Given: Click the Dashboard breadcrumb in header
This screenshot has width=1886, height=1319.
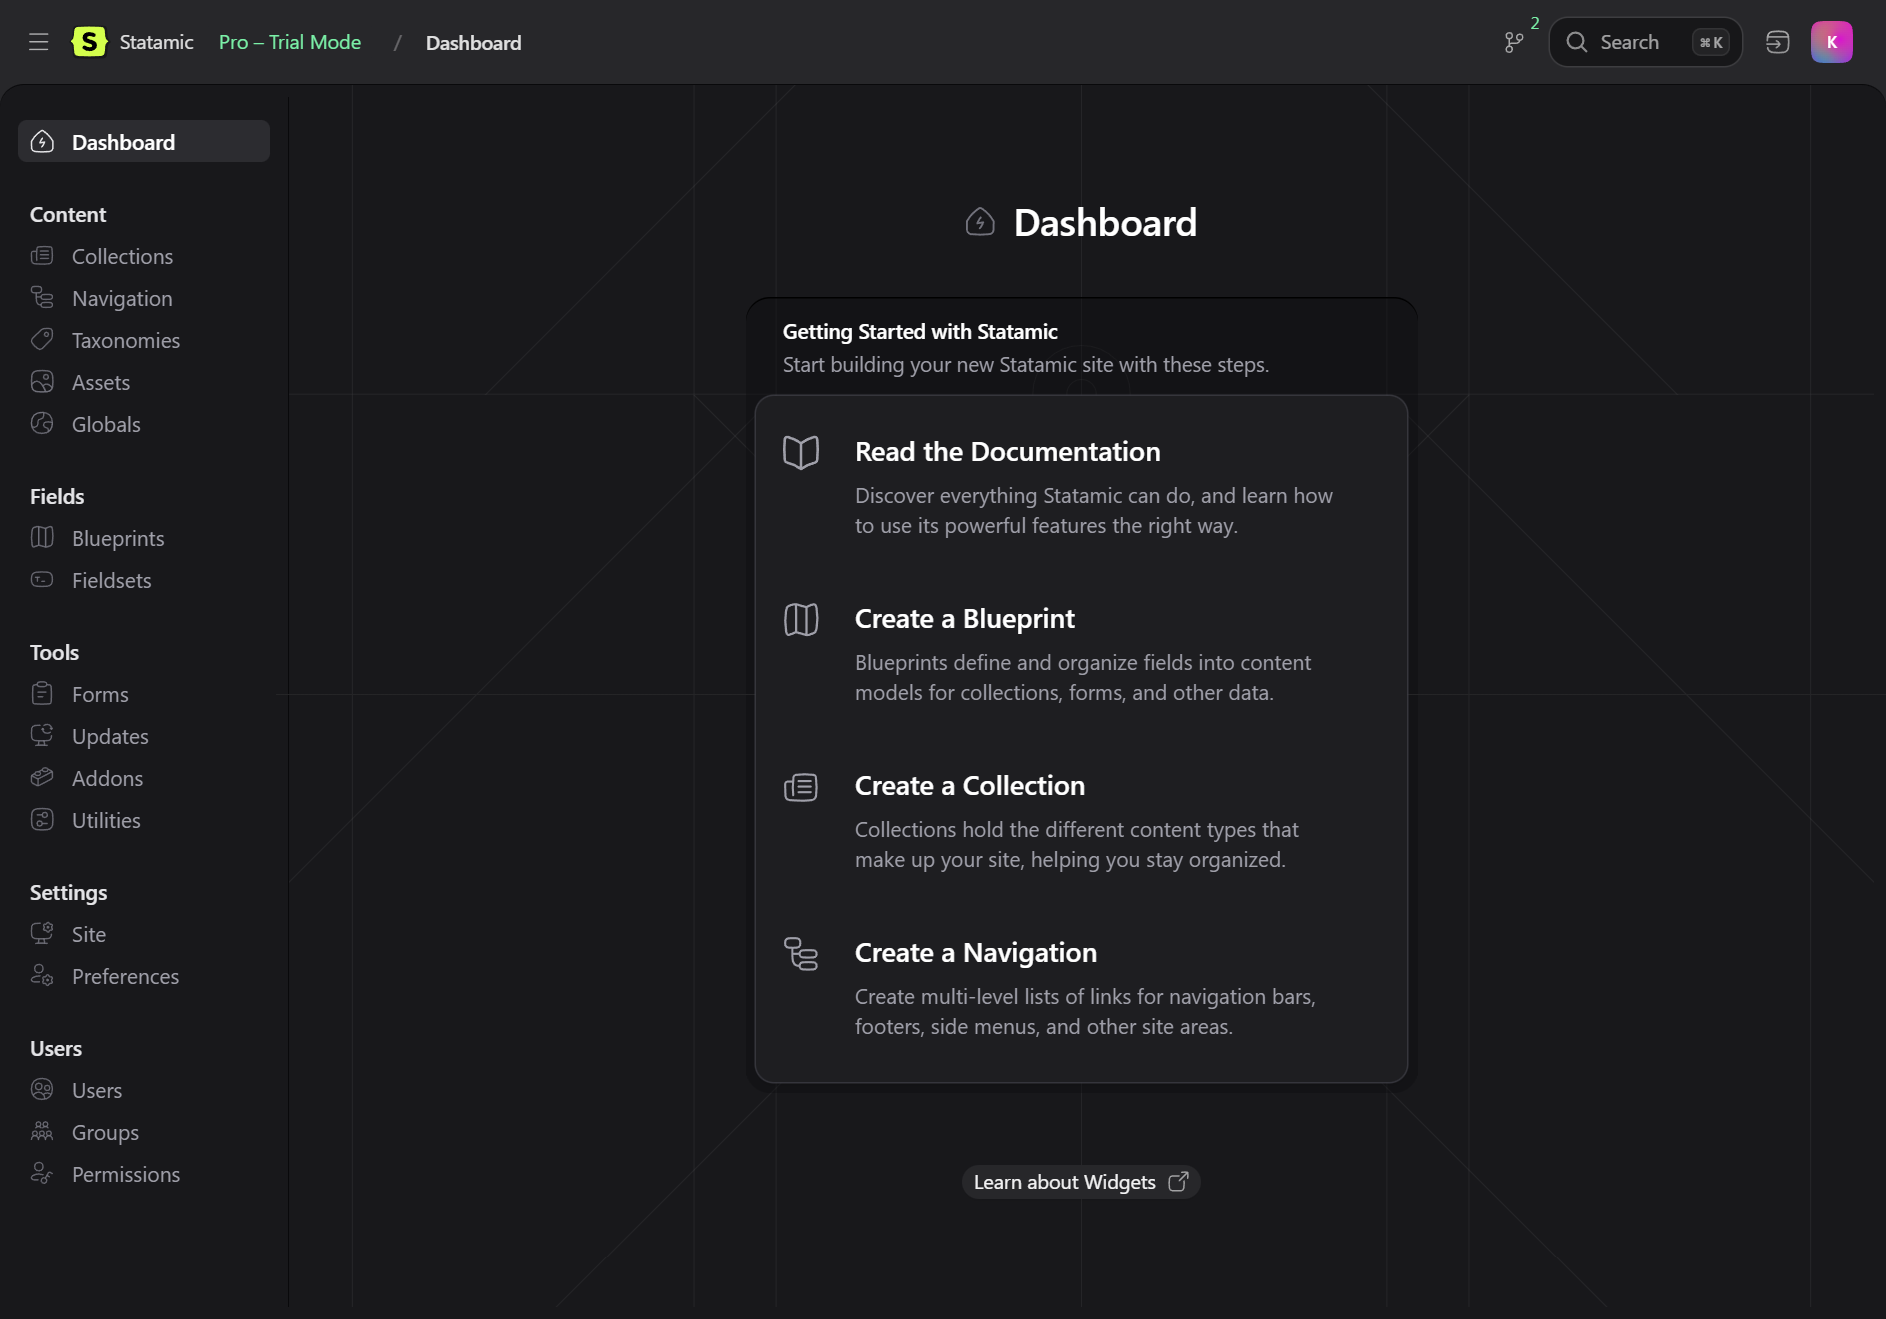Looking at the screenshot, I should coord(473,43).
